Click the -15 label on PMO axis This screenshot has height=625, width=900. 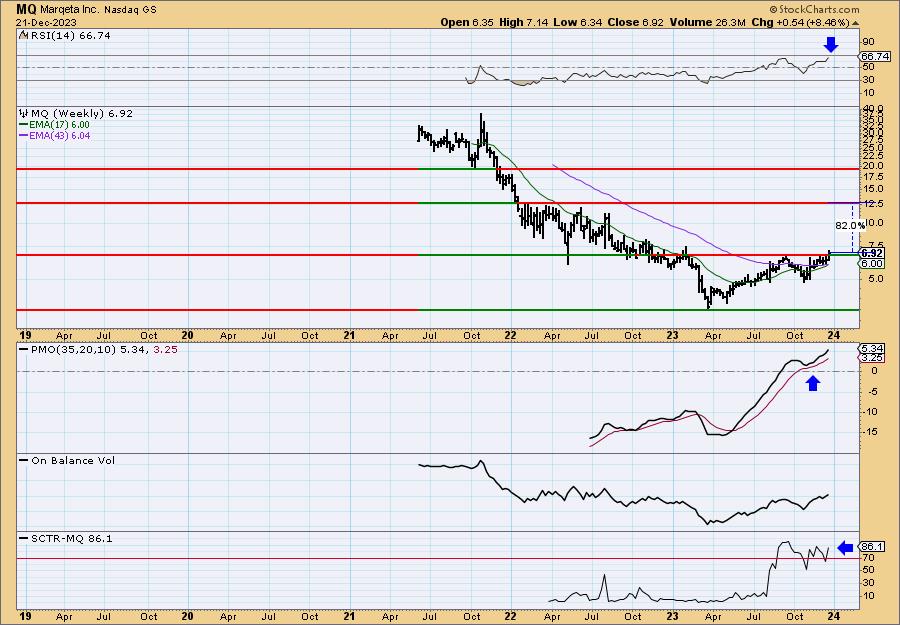pyautogui.click(x=870, y=432)
